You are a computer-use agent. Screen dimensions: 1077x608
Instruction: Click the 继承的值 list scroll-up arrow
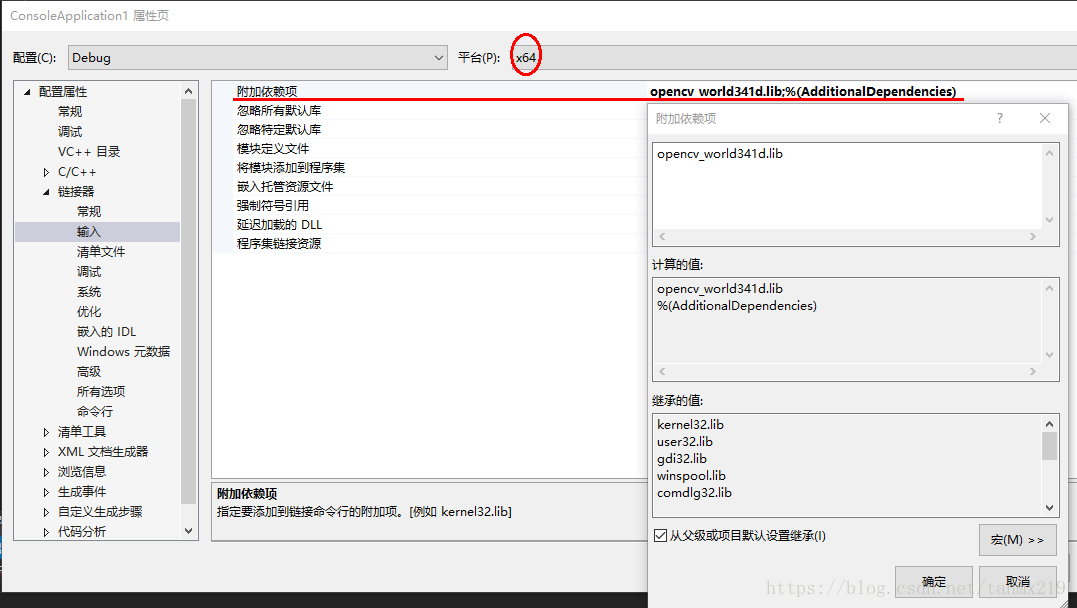[x=1050, y=424]
